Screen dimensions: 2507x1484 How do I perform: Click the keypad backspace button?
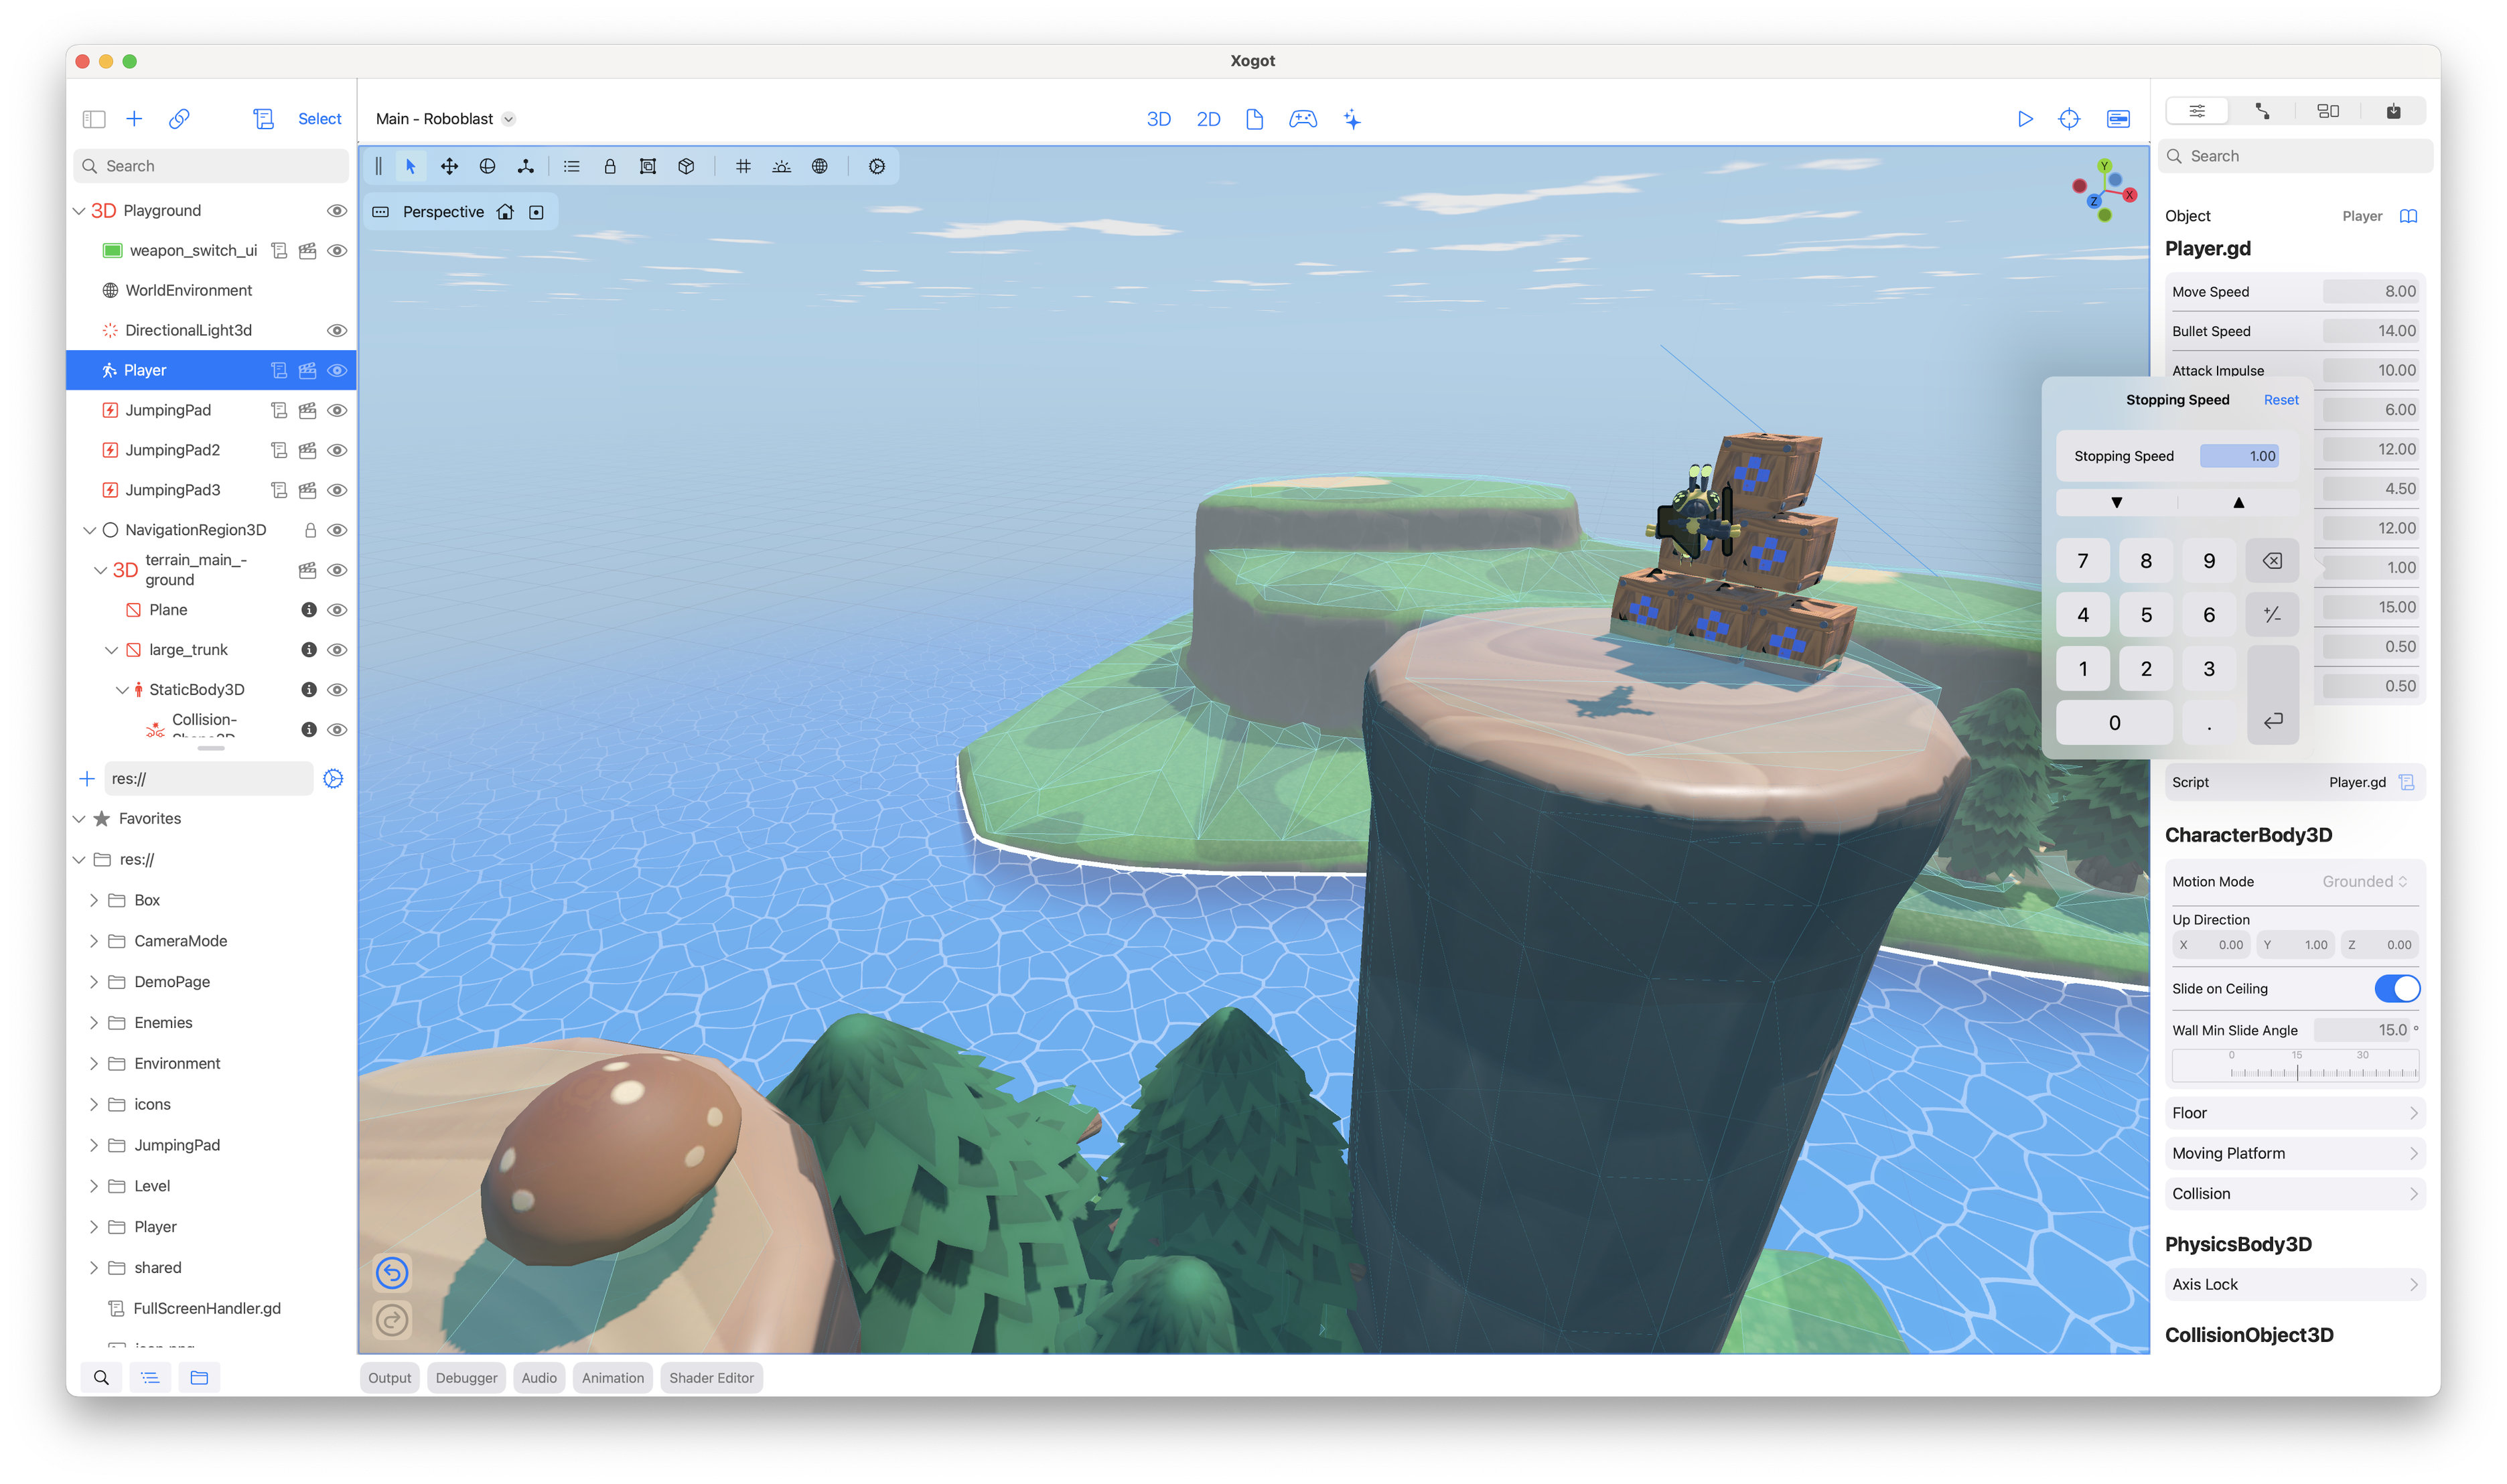click(x=2271, y=561)
